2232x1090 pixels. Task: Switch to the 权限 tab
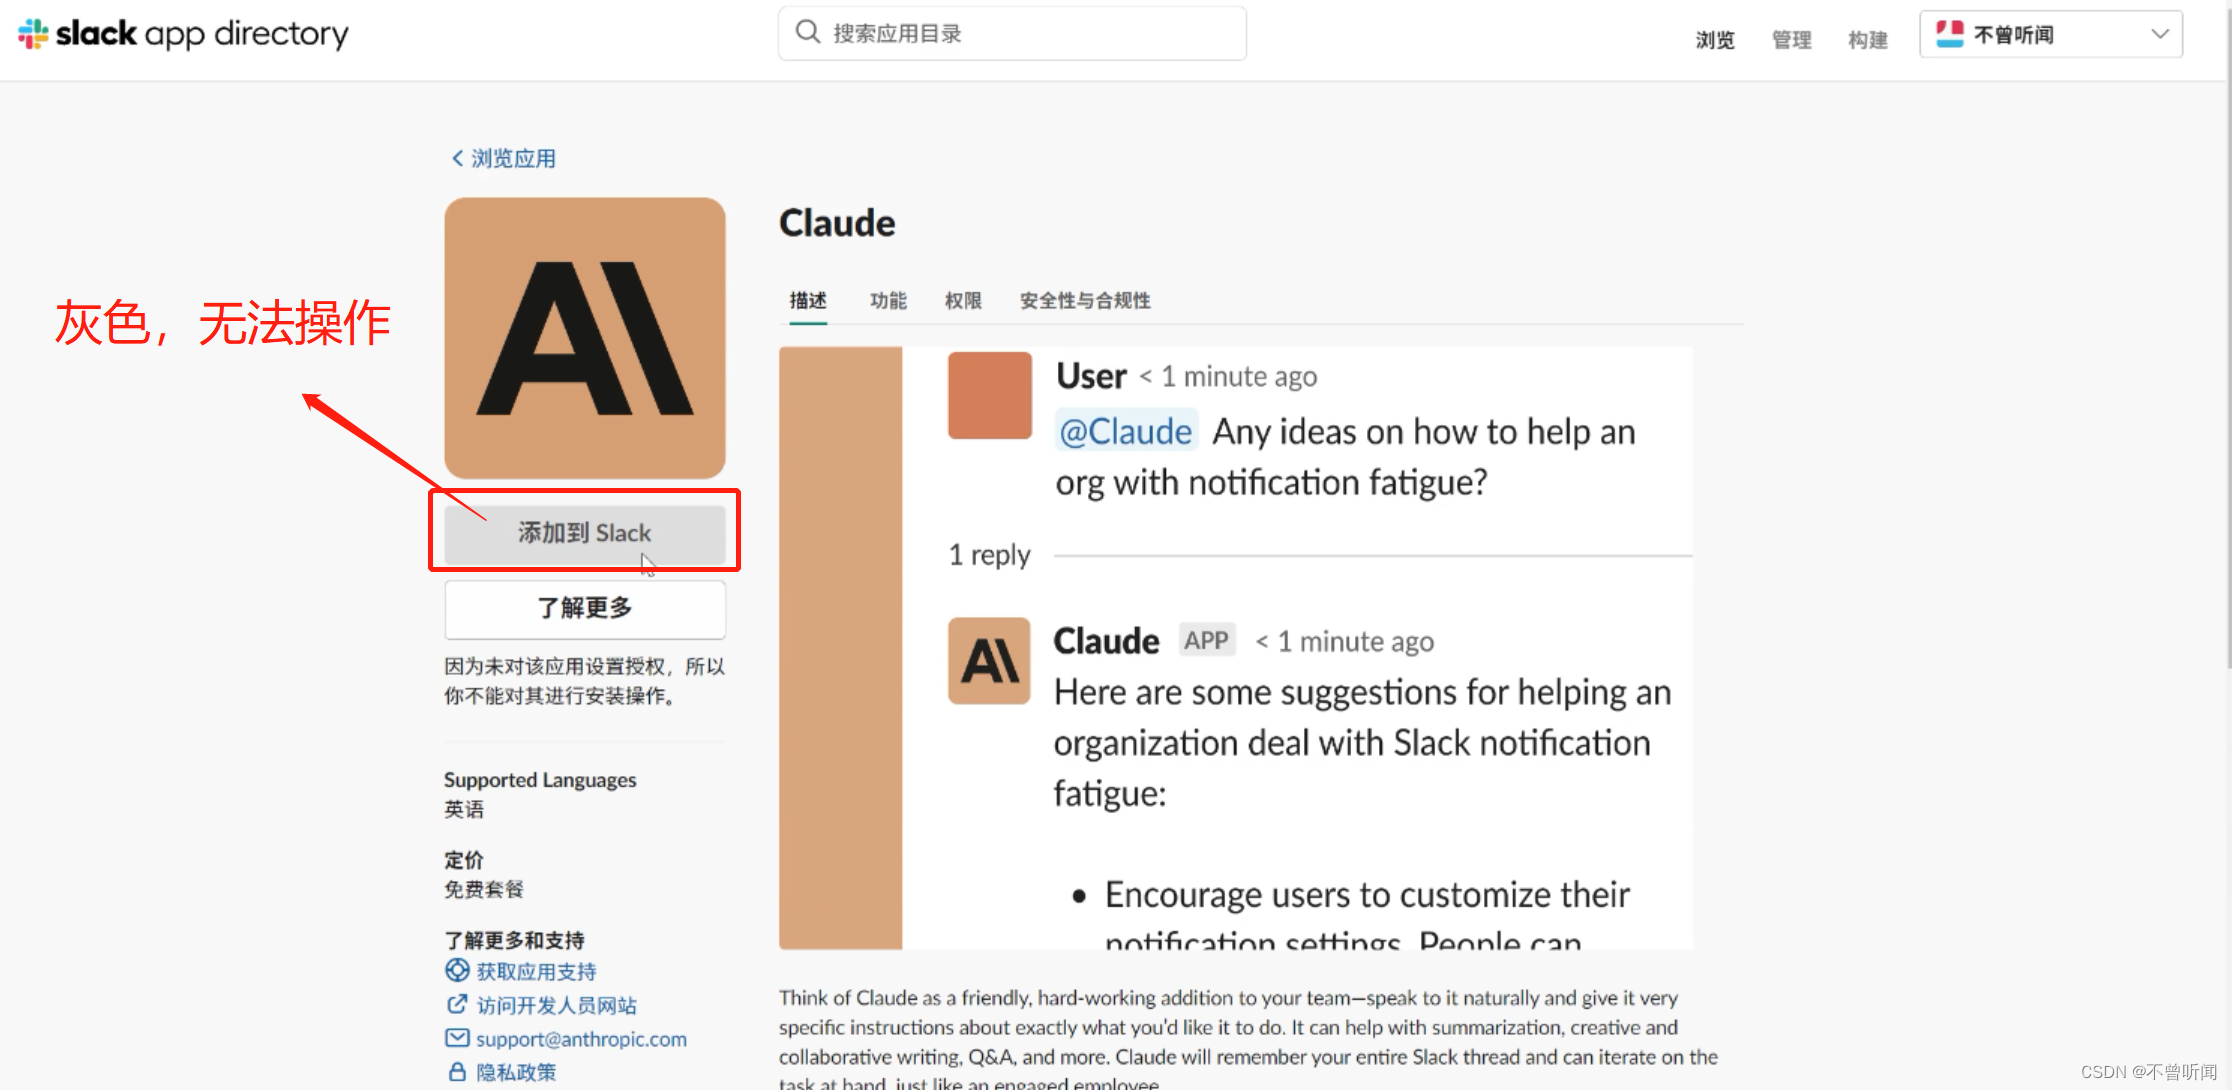click(963, 300)
